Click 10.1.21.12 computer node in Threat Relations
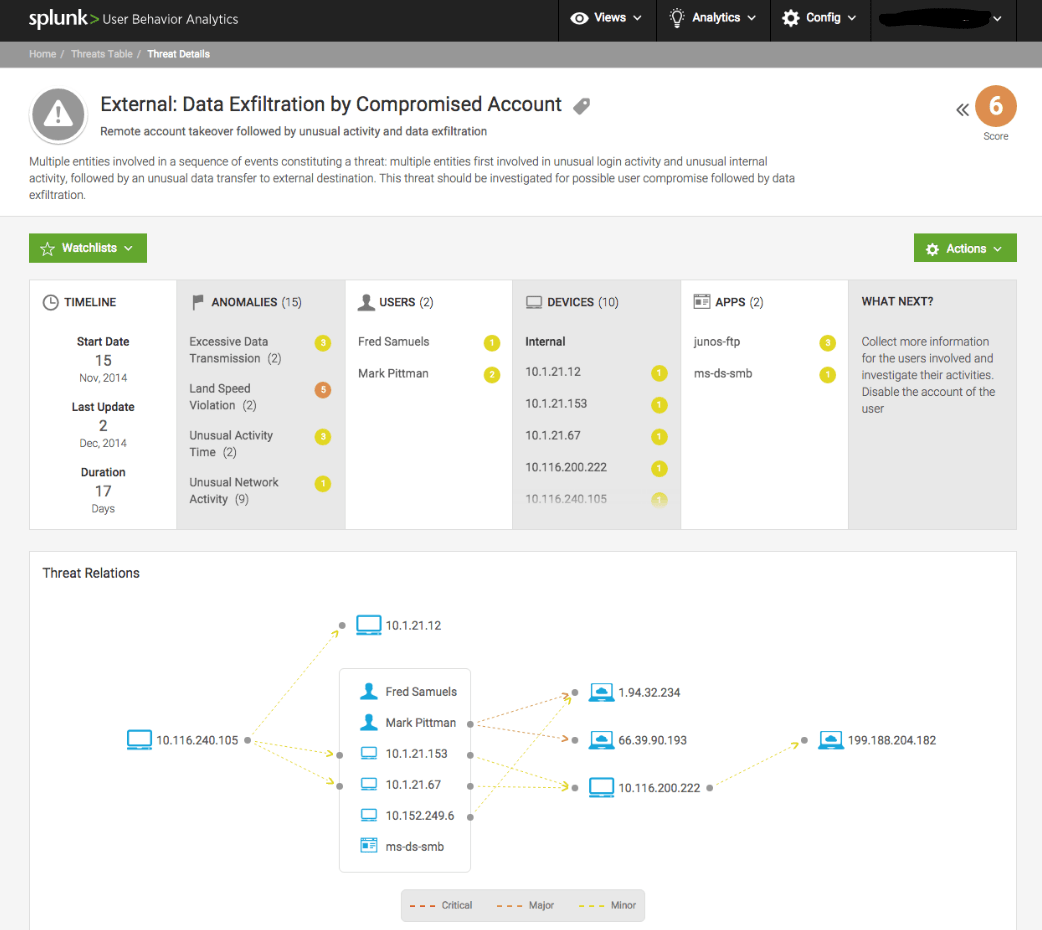This screenshot has height=930, width=1042. tap(369, 625)
